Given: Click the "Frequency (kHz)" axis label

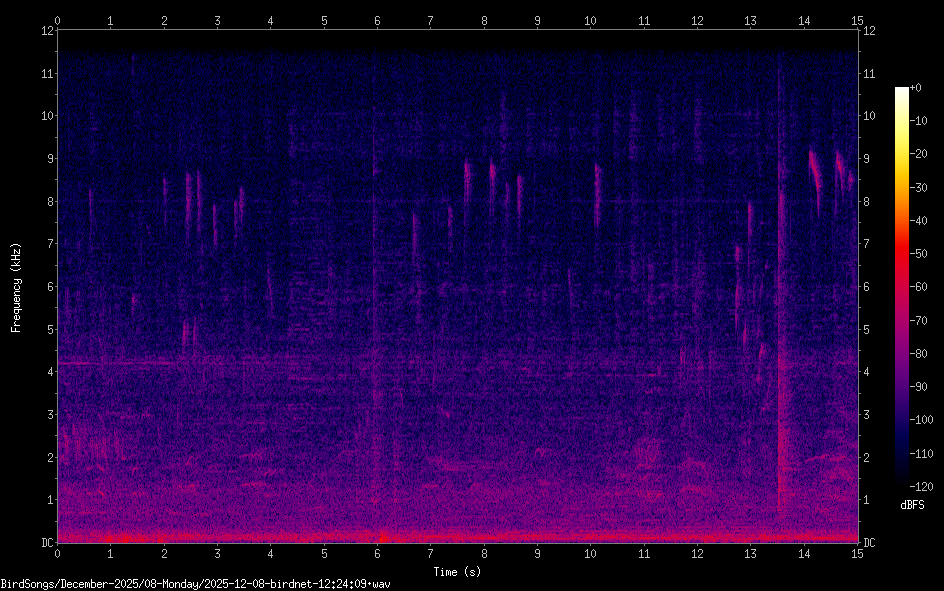Looking at the screenshot, I should [x=15, y=287].
